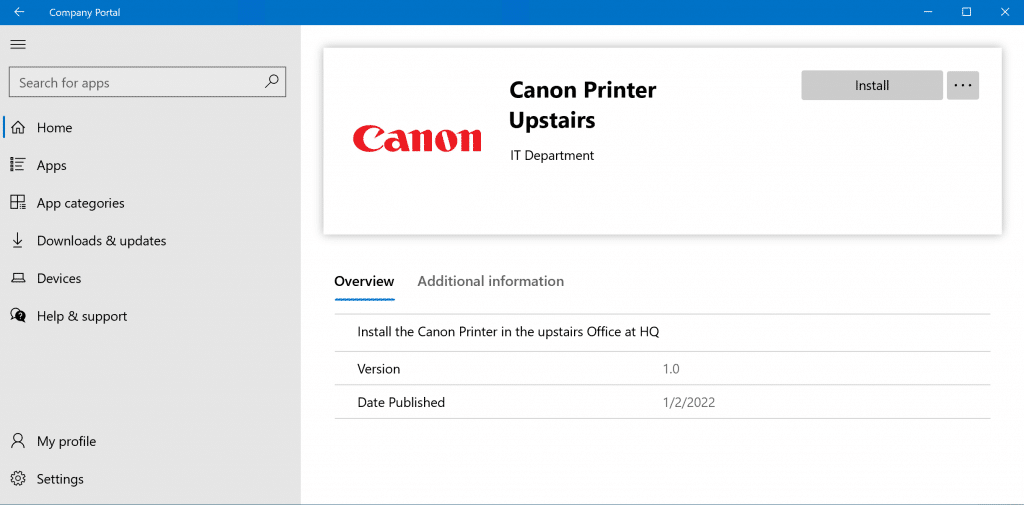This screenshot has height=505, width=1024.
Task: Click the Devices laptop icon
Action: [18, 278]
